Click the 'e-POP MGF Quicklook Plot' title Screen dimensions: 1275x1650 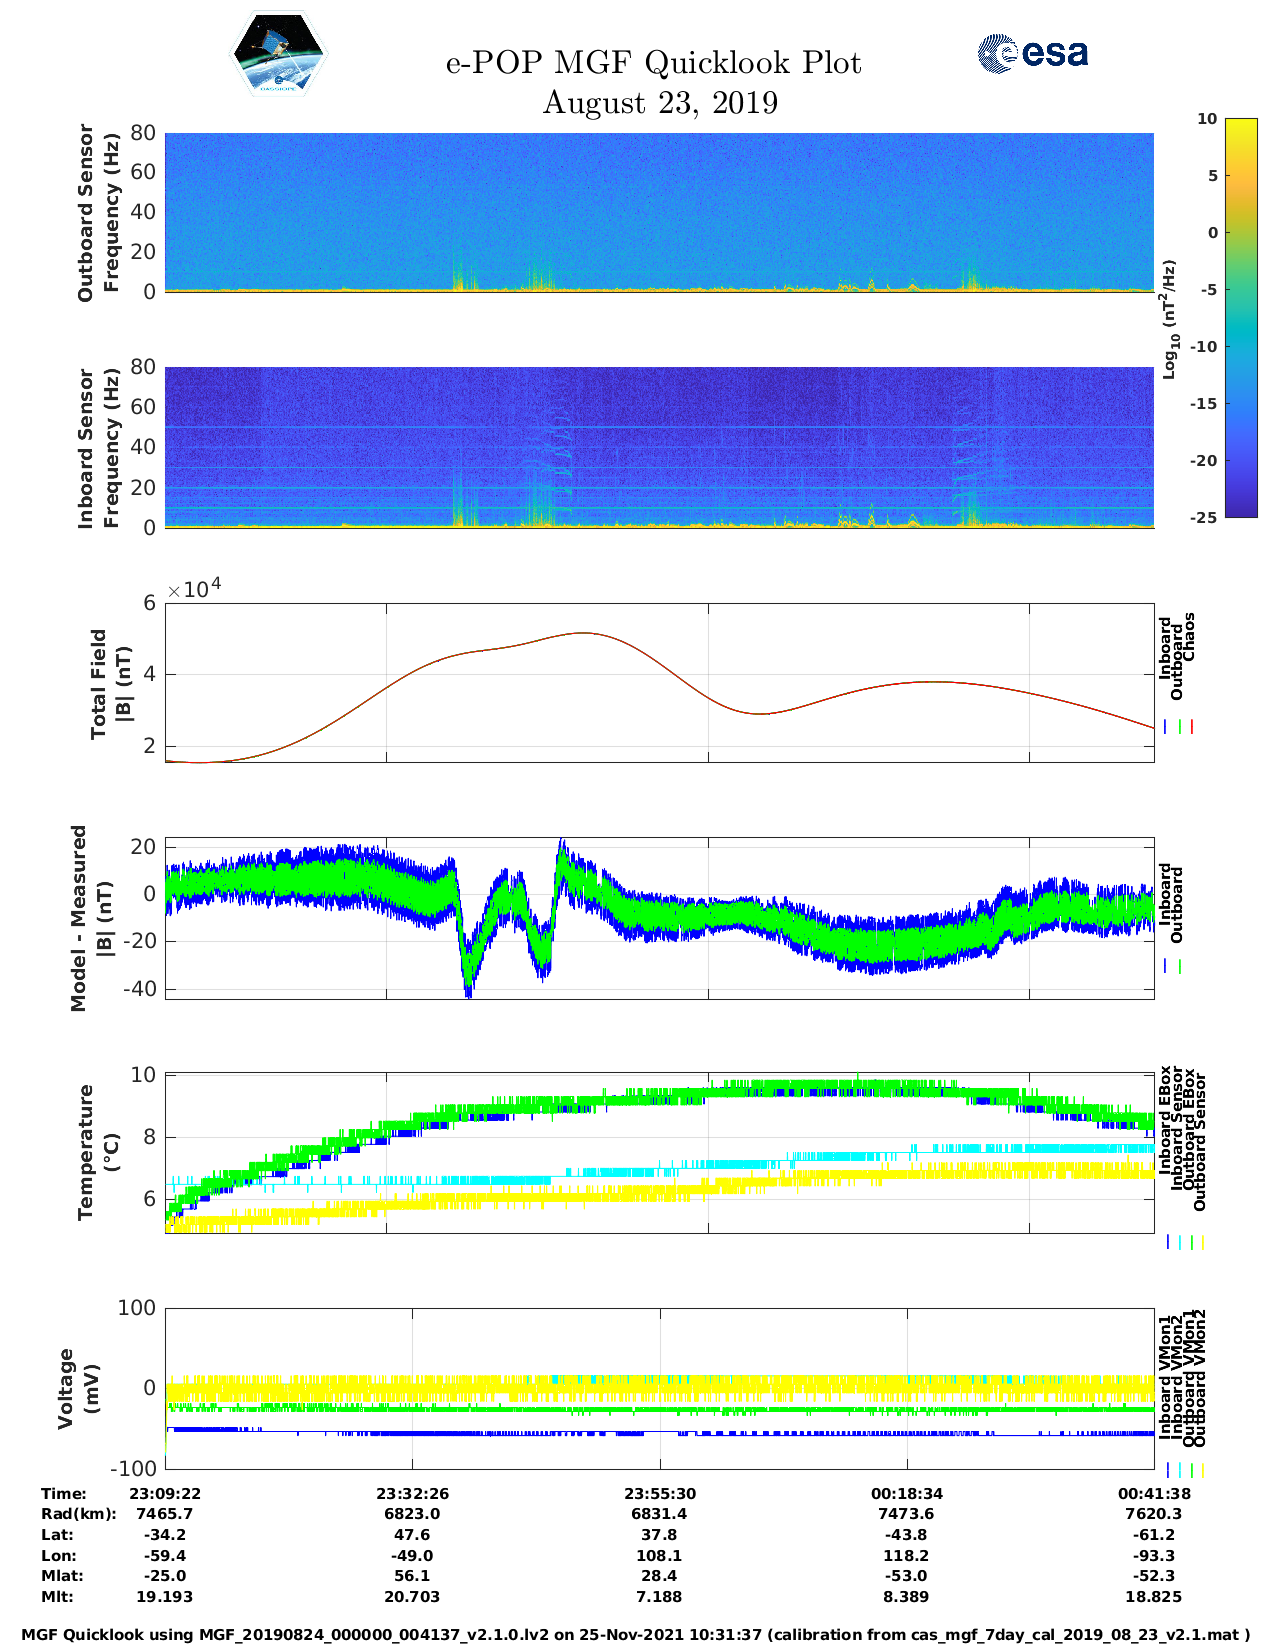[653, 63]
